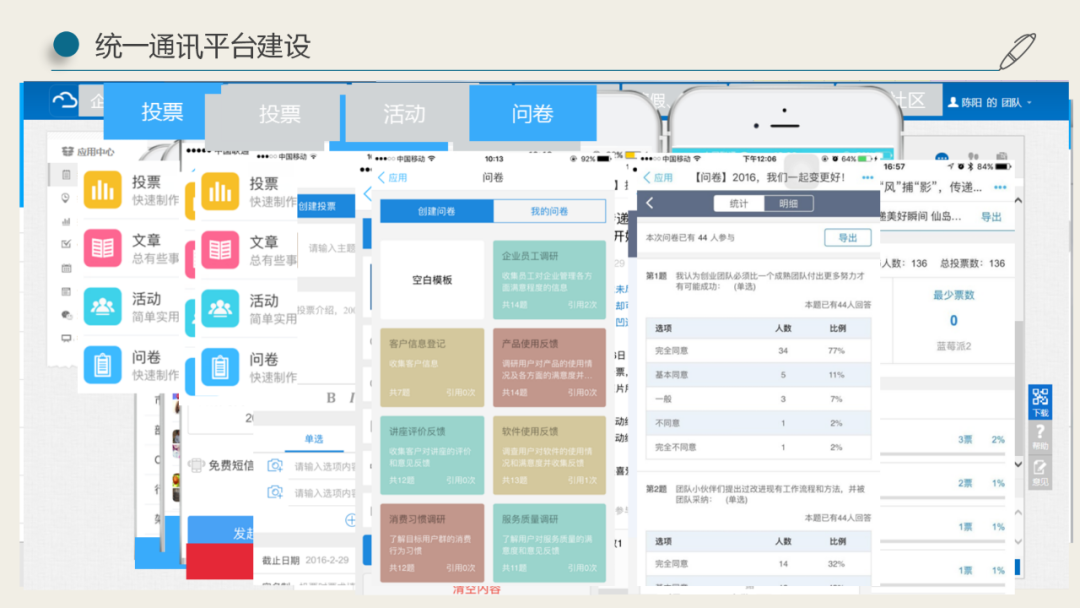Open the small bar chart icon in the 应用中心 sidebar
The height and width of the screenshot is (608, 1080).
coord(66,222)
